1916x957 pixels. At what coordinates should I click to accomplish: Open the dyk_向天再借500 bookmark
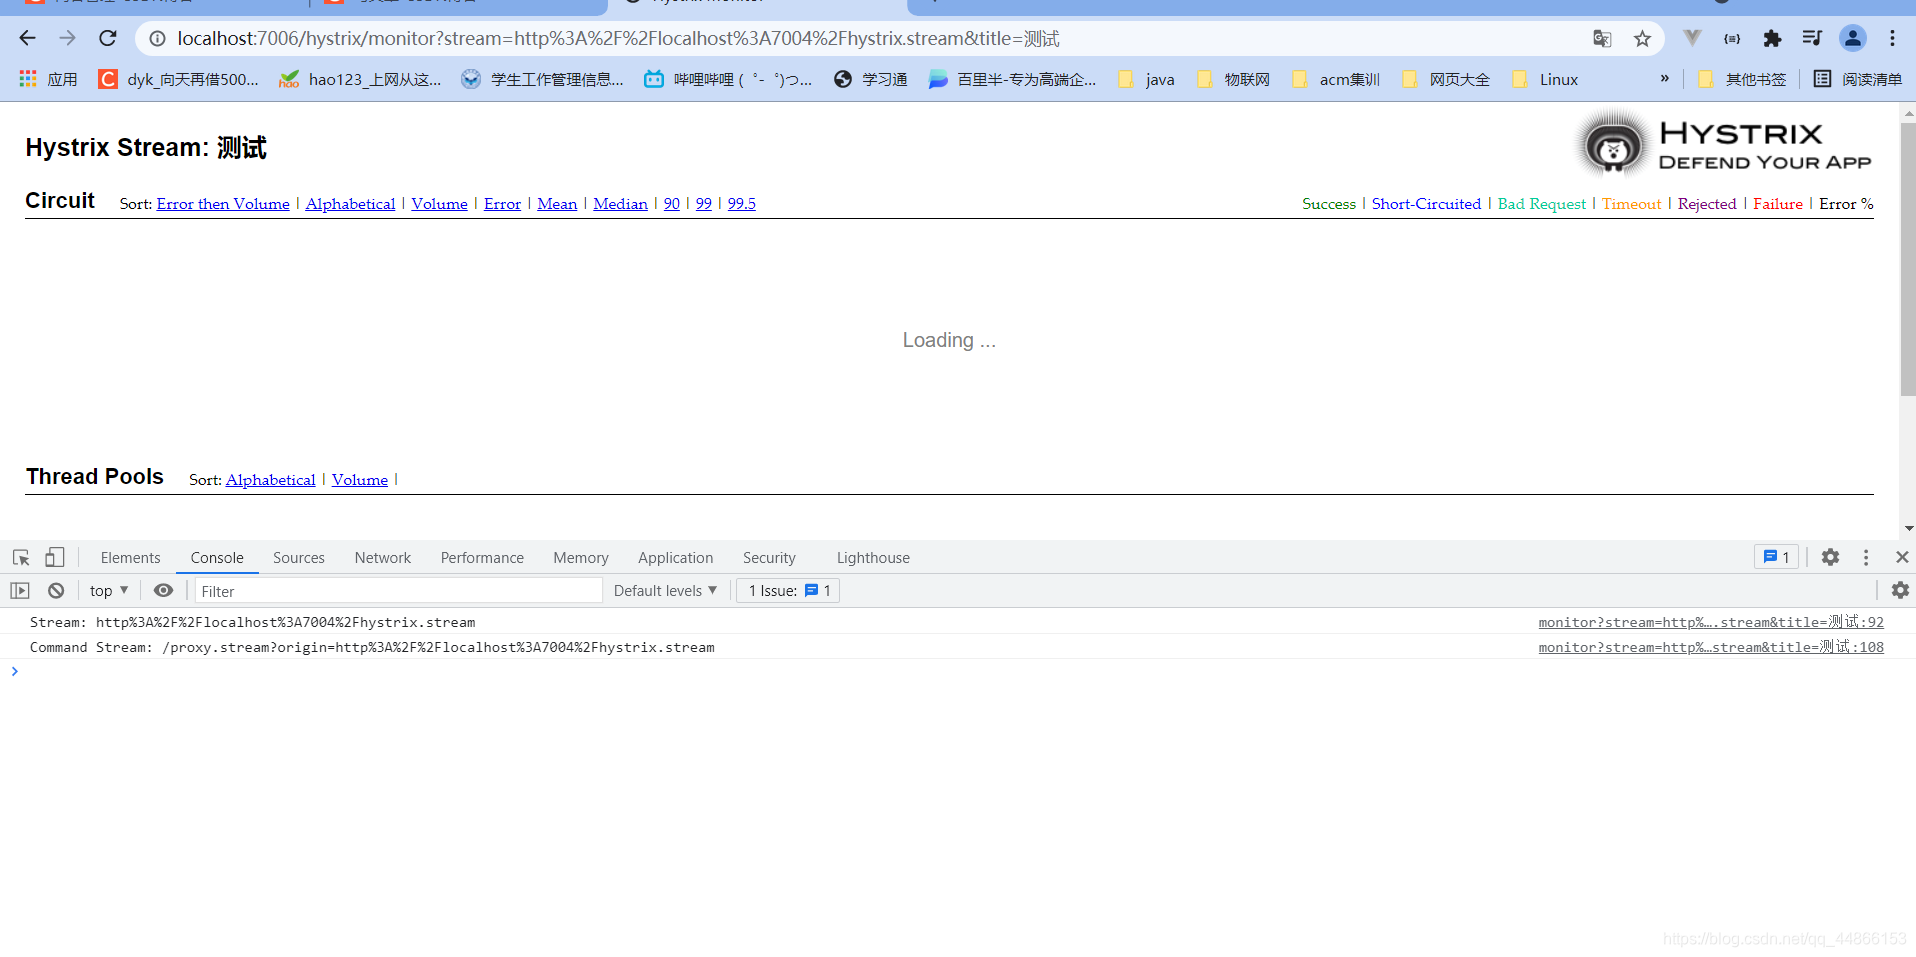tap(179, 79)
